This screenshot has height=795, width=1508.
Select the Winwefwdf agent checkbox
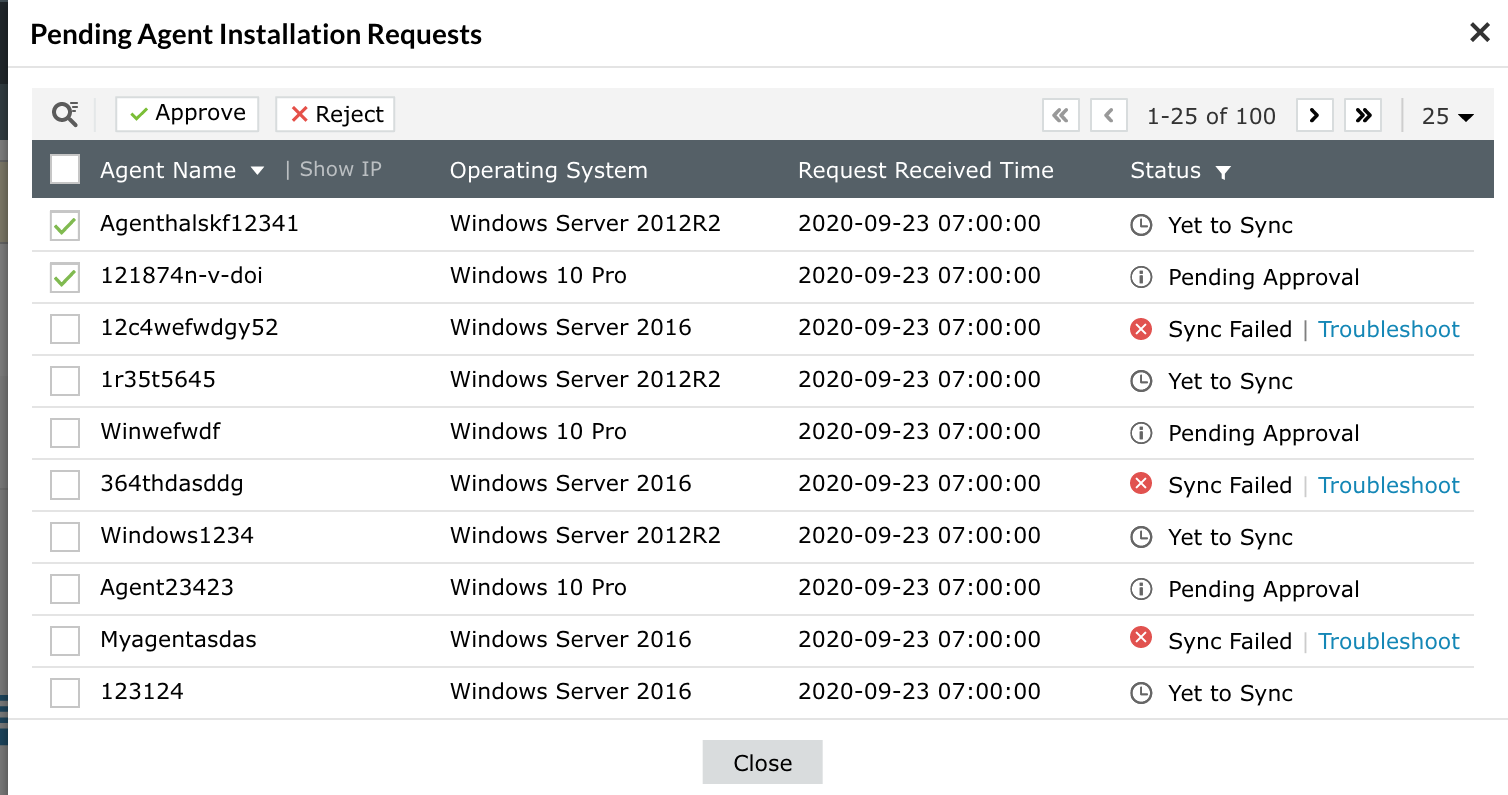click(65, 433)
